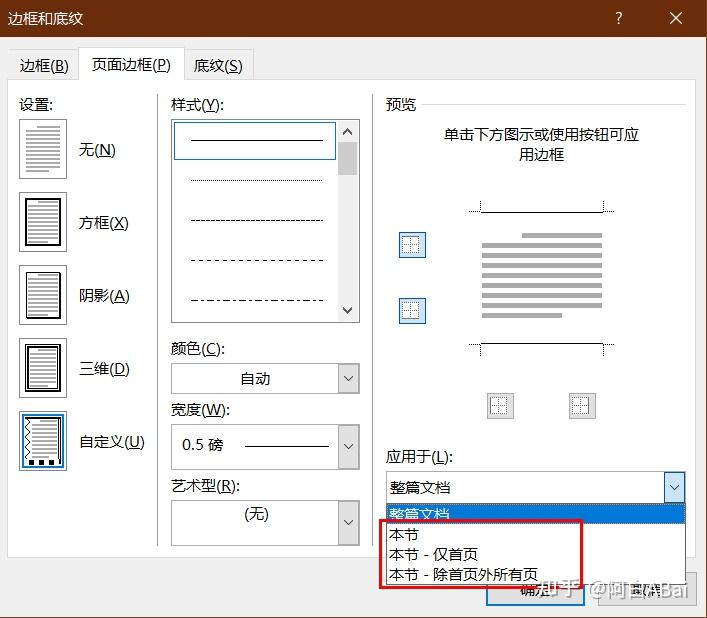707x618 pixels.
Task: Click the style list scroll up arrow
Action: (x=347, y=132)
